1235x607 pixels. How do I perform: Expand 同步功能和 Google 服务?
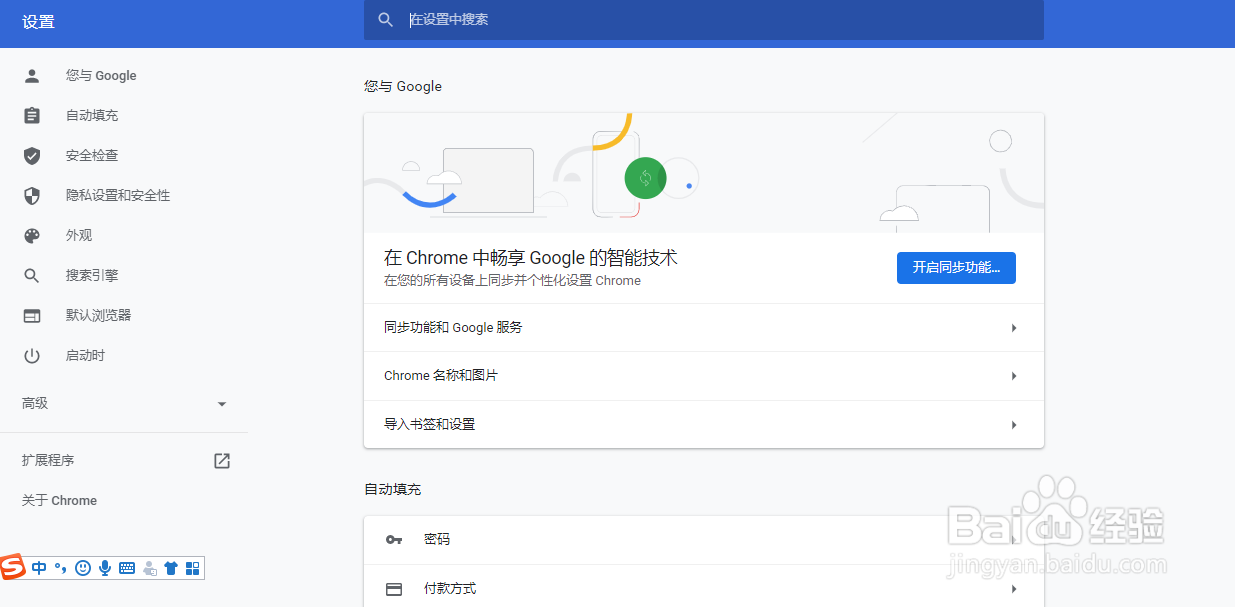pos(703,327)
